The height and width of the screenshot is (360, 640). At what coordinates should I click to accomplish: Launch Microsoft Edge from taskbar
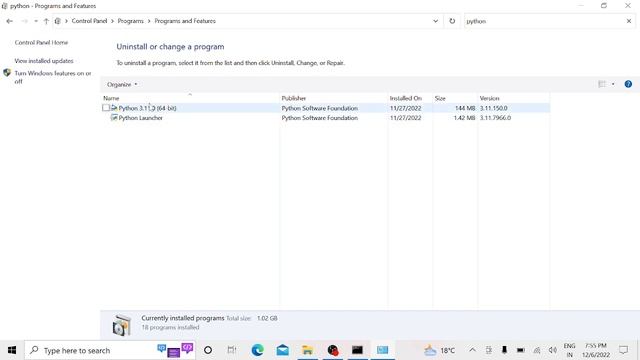click(x=258, y=350)
